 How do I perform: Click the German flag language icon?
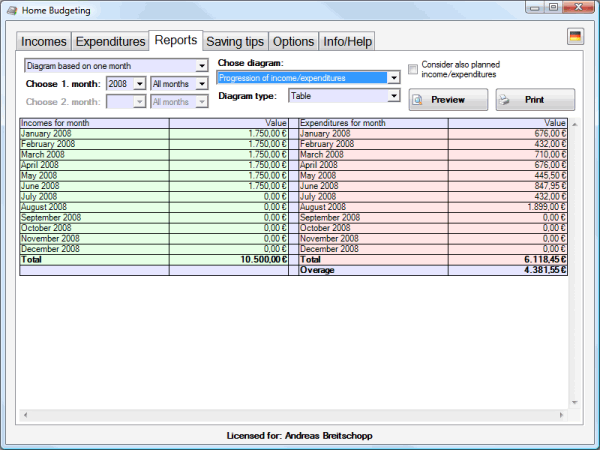click(575, 38)
